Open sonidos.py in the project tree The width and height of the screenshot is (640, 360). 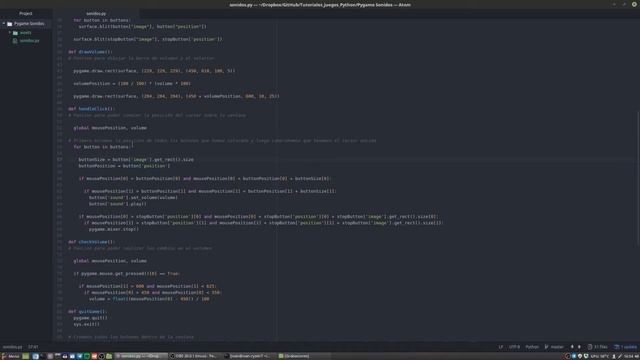29,41
